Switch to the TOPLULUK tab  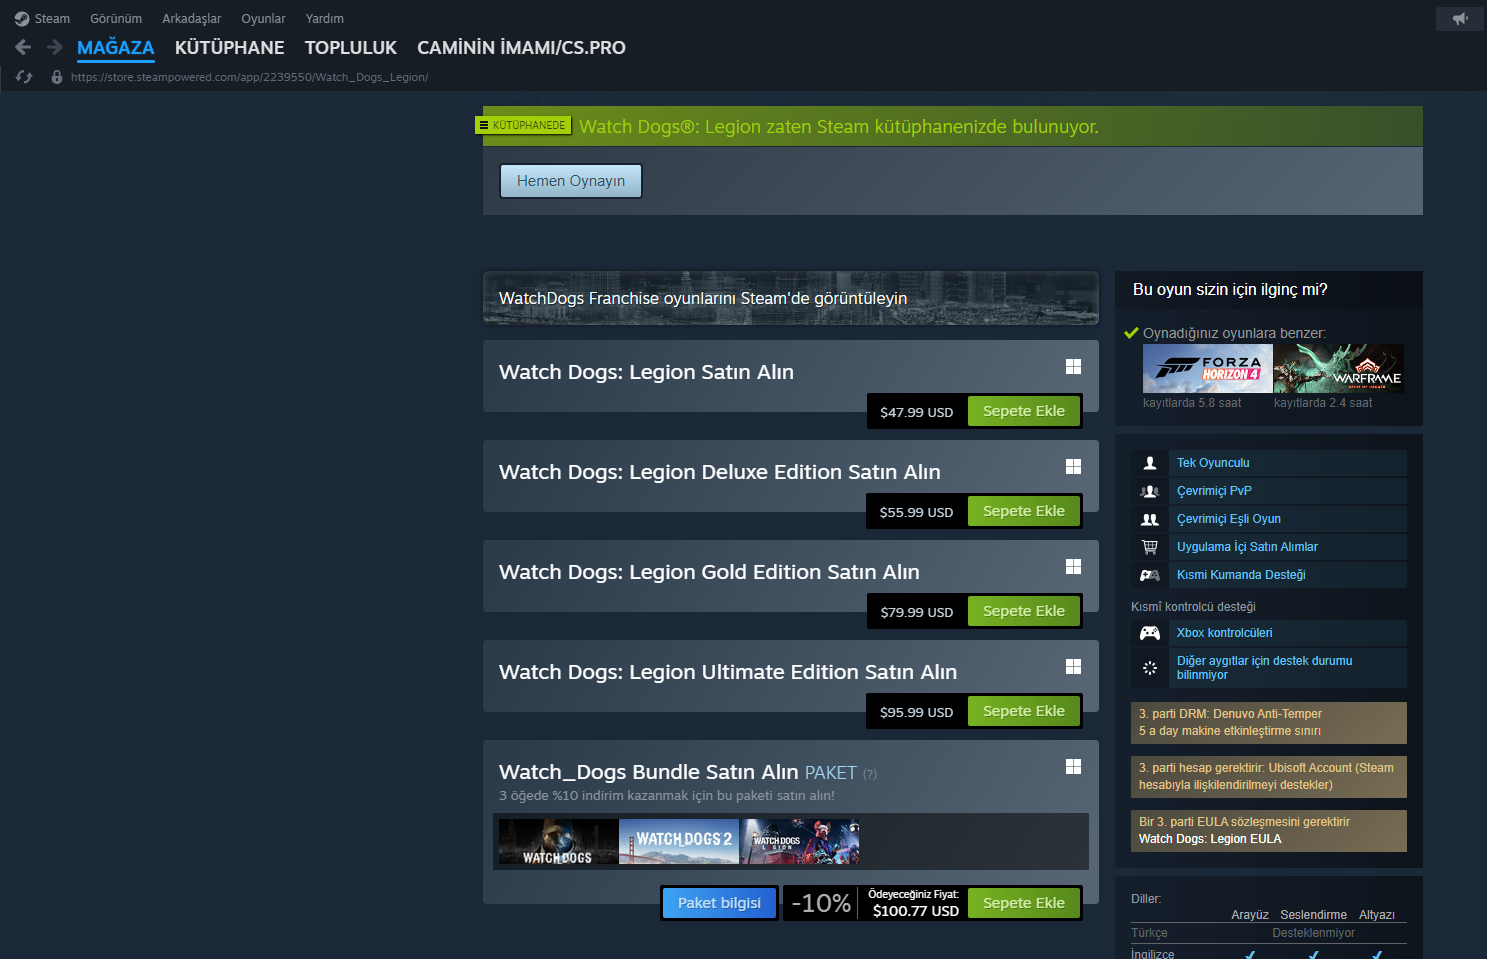(351, 48)
